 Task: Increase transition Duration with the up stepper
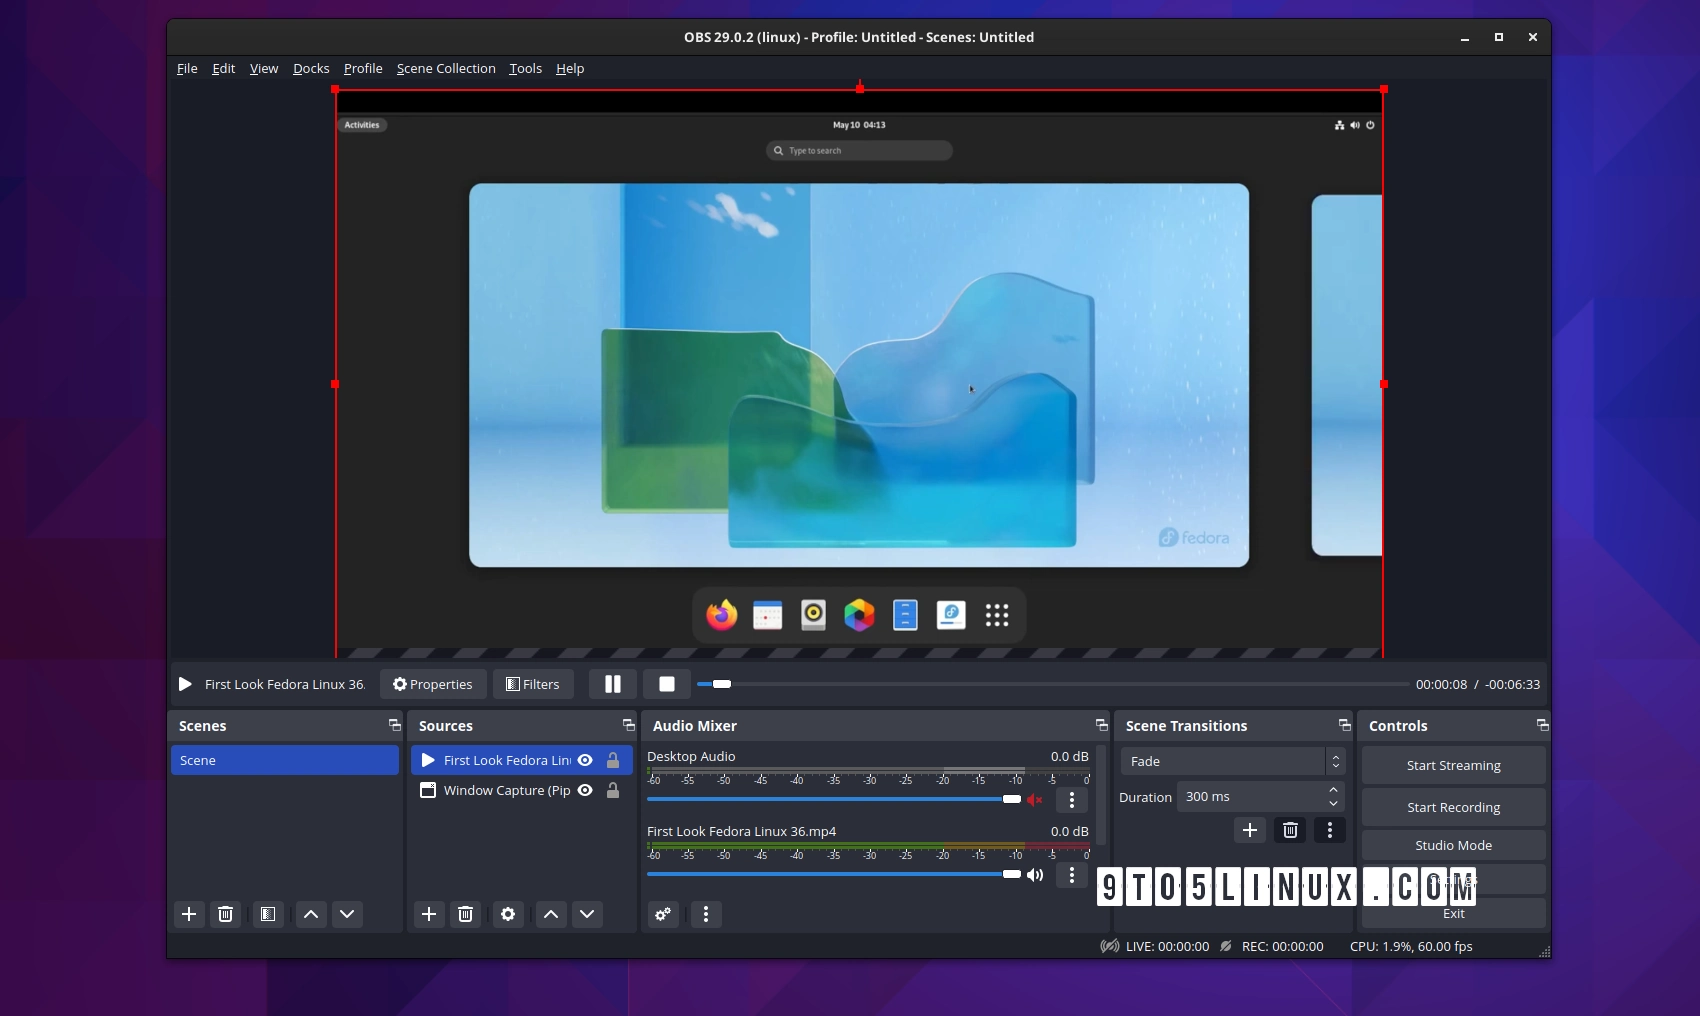pyautogui.click(x=1333, y=791)
